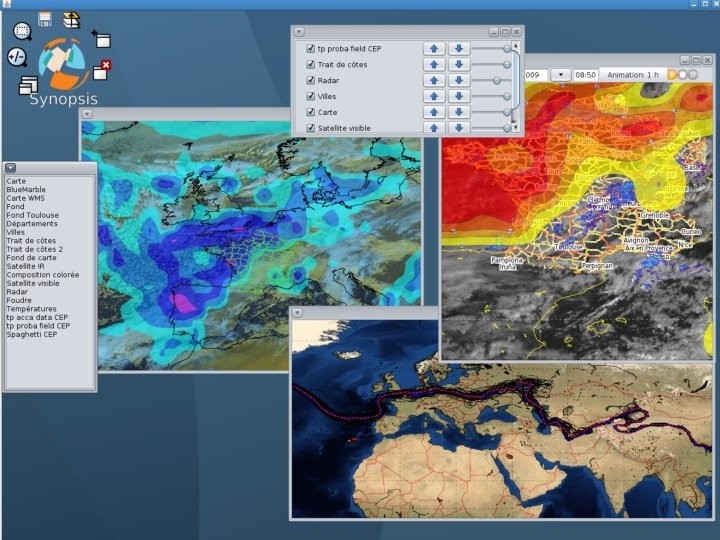The width and height of the screenshot is (720, 540).
Task: Click the zoom-to-selection magnifier icon
Action: click(22, 31)
